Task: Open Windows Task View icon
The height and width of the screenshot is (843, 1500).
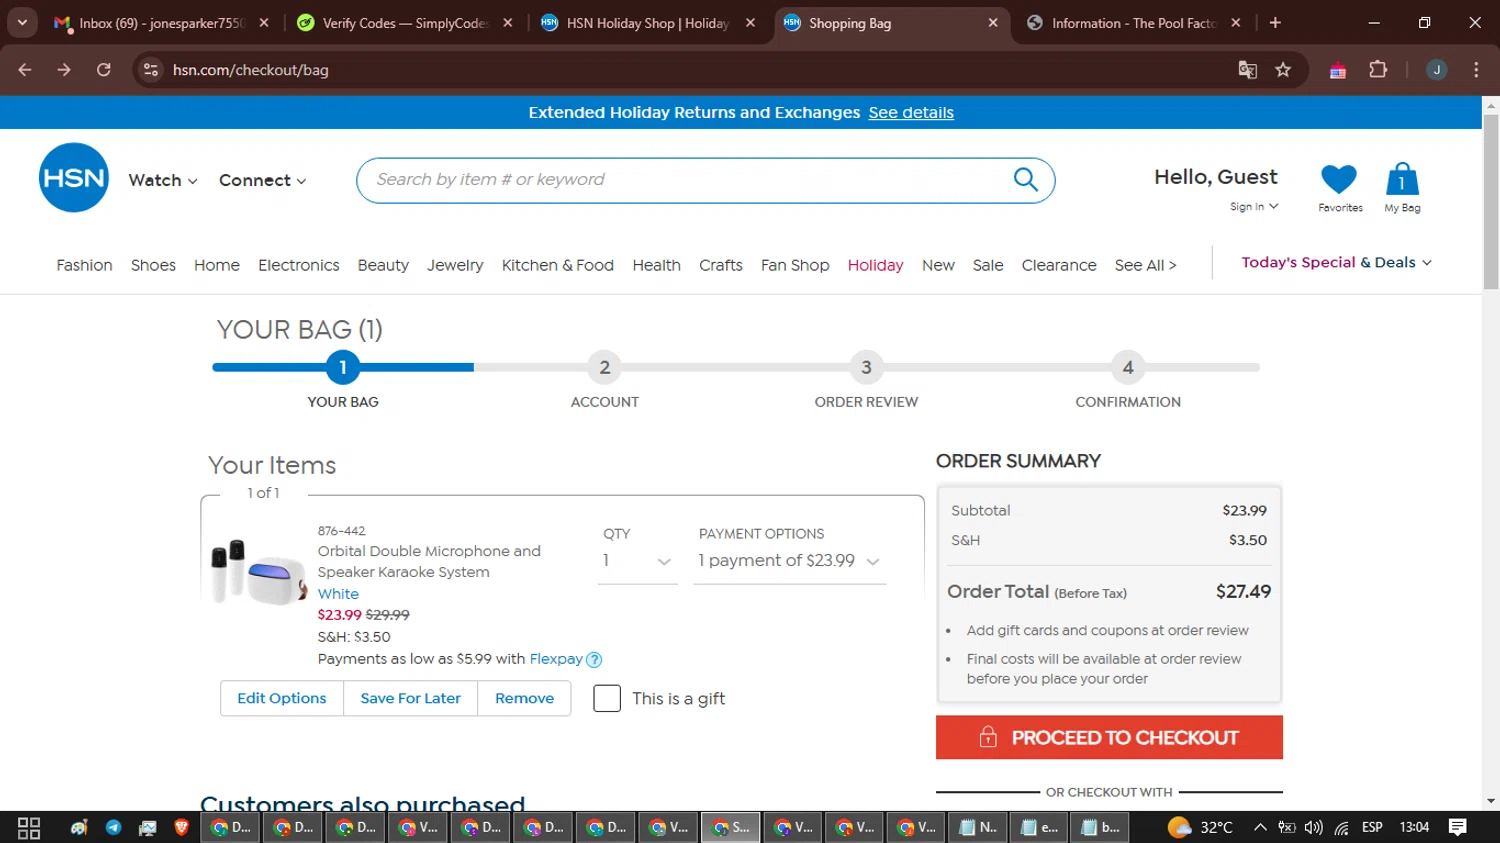Action: (29, 828)
